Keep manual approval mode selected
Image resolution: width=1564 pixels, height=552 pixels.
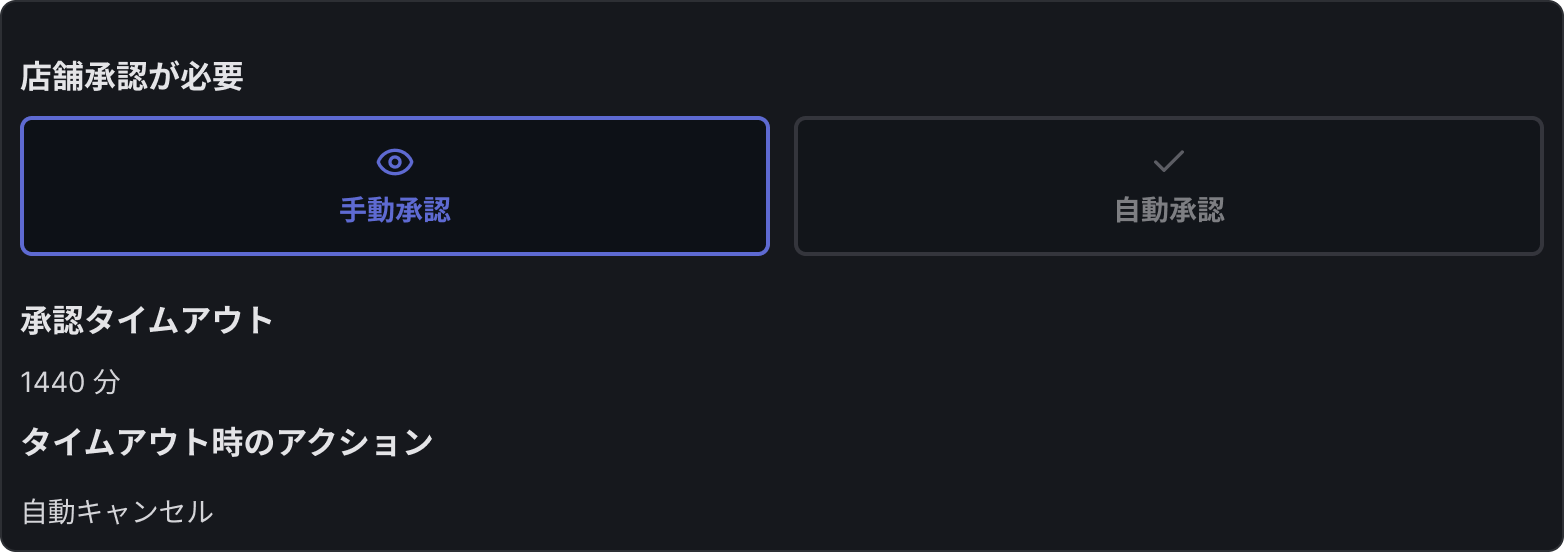click(x=395, y=186)
